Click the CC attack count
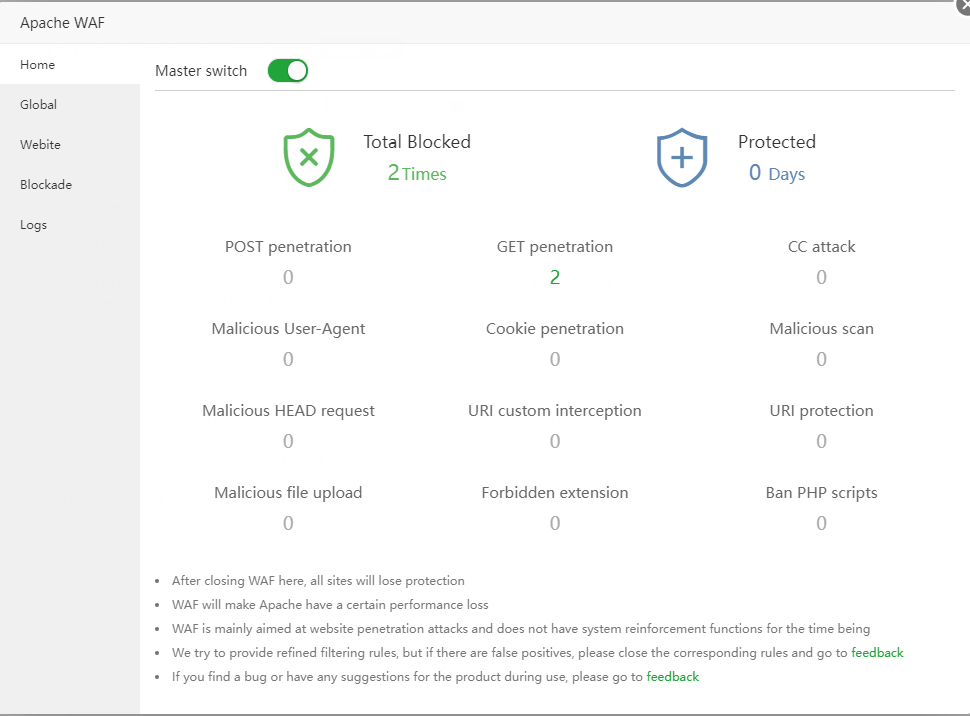970x716 pixels. coord(822,278)
